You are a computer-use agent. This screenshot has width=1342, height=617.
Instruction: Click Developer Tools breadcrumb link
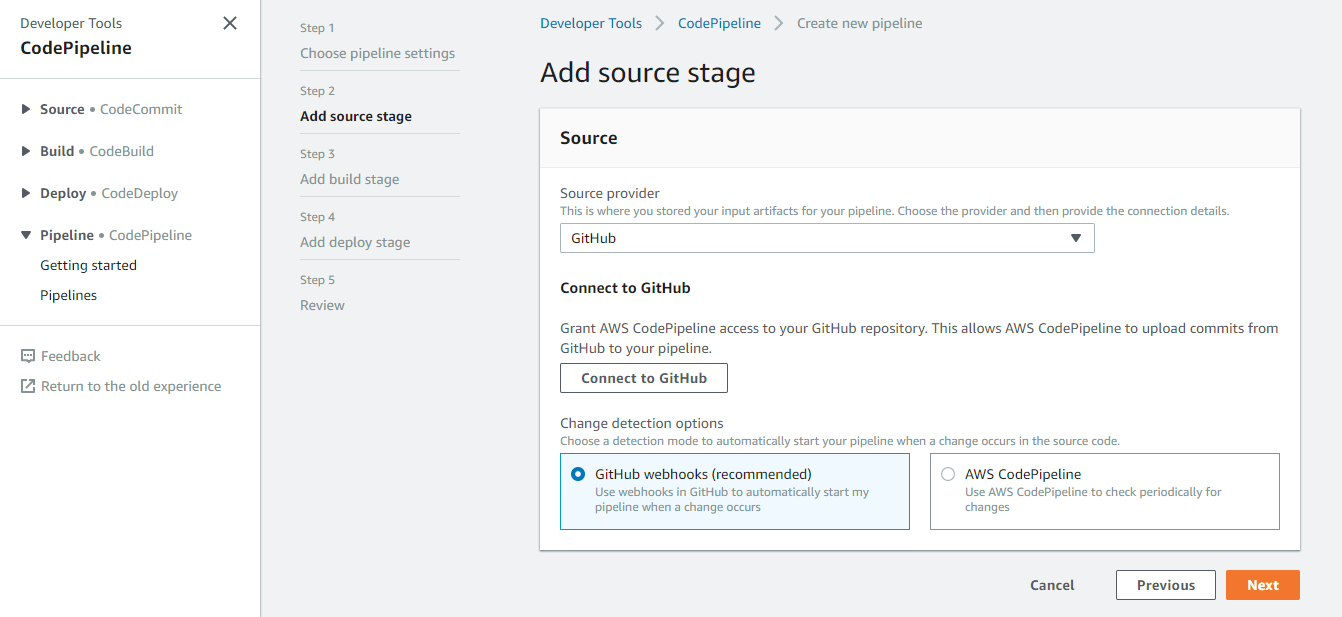click(591, 23)
